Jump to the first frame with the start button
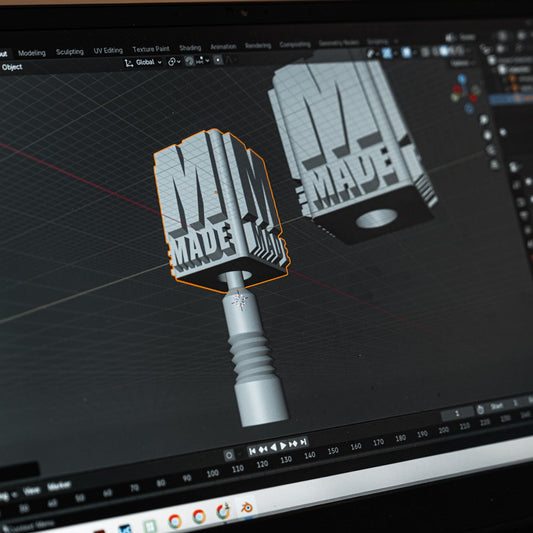Image resolution: width=533 pixels, height=533 pixels. pos(252,451)
